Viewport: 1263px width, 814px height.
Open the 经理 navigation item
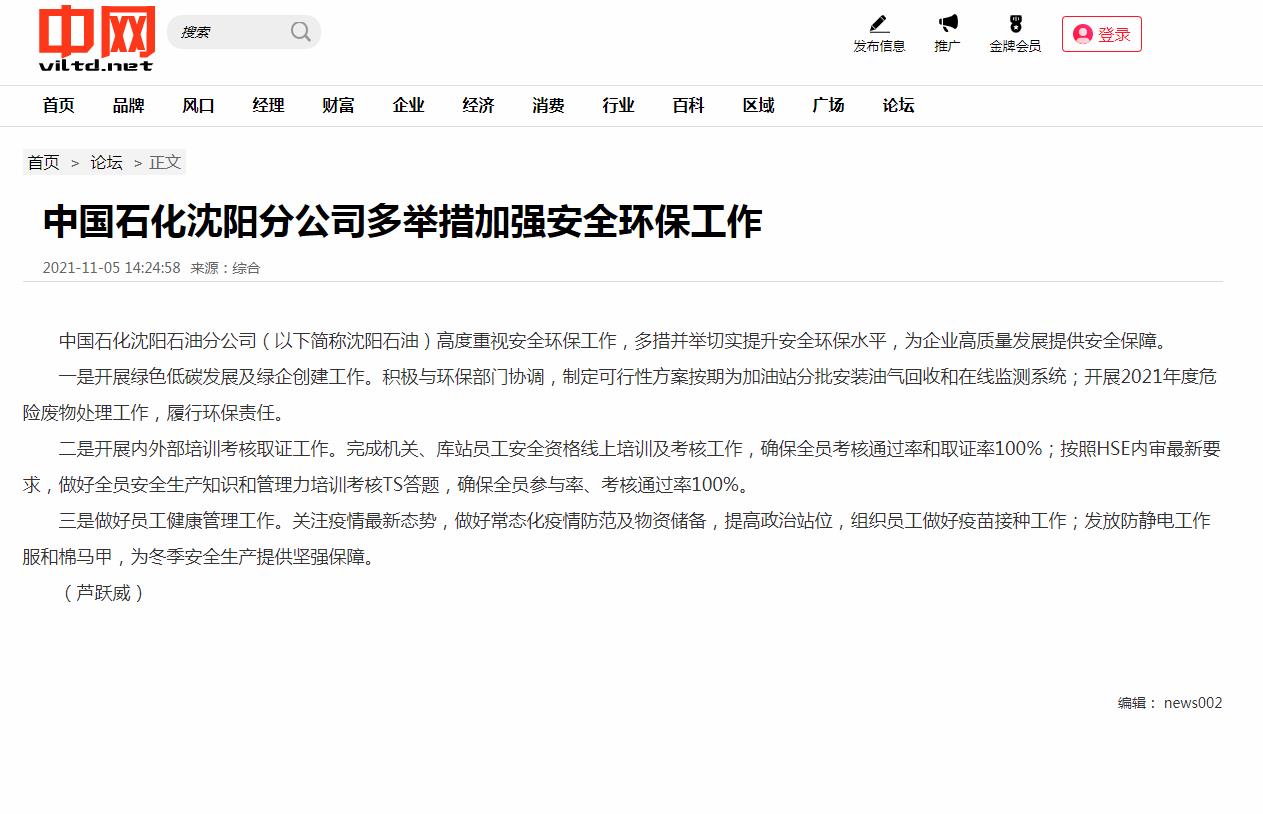pyautogui.click(x=269, y=105)
